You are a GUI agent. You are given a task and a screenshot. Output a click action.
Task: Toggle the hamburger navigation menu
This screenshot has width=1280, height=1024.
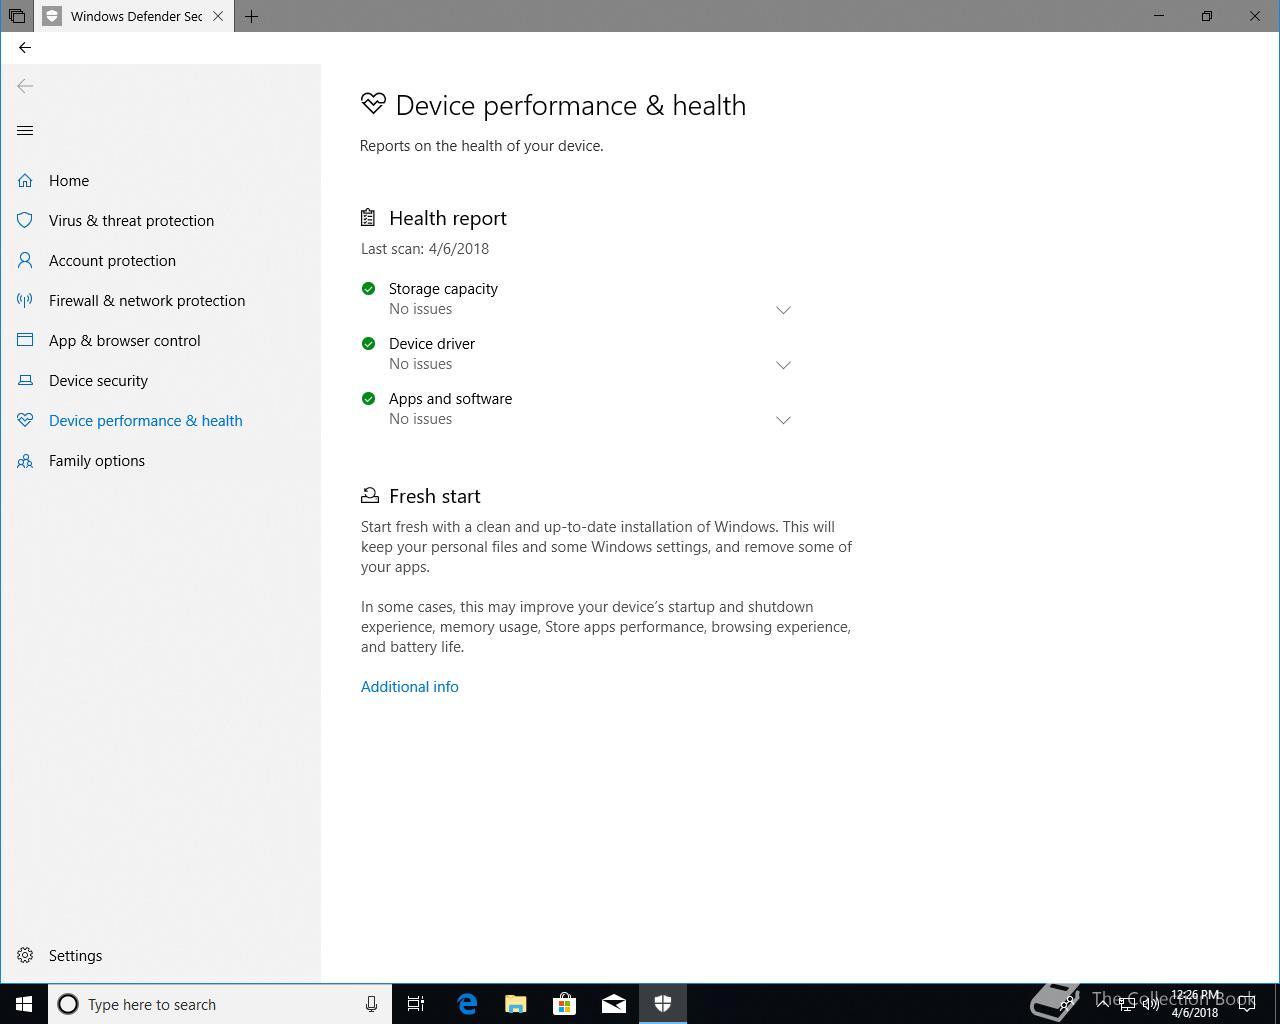point(25,131)
